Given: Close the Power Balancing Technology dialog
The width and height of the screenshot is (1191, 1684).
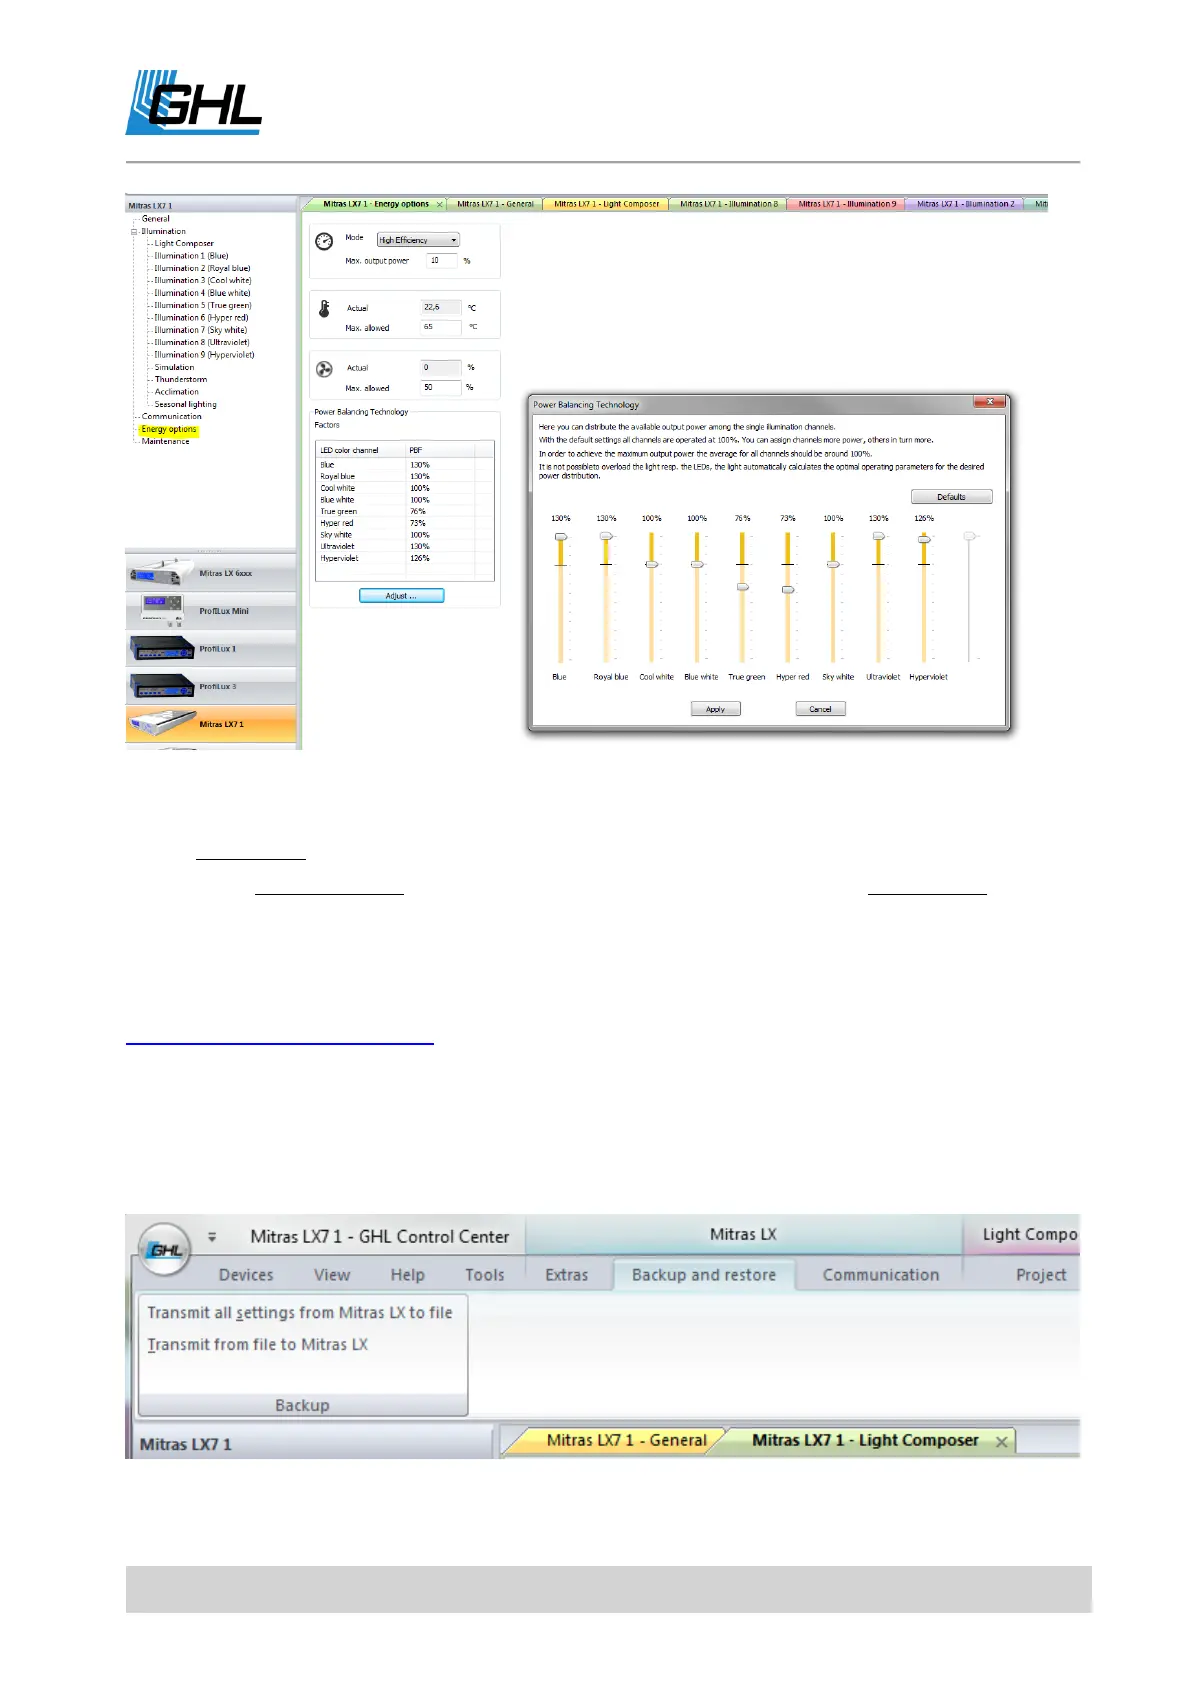Looking at the screenshot, I should click(989, 402).
